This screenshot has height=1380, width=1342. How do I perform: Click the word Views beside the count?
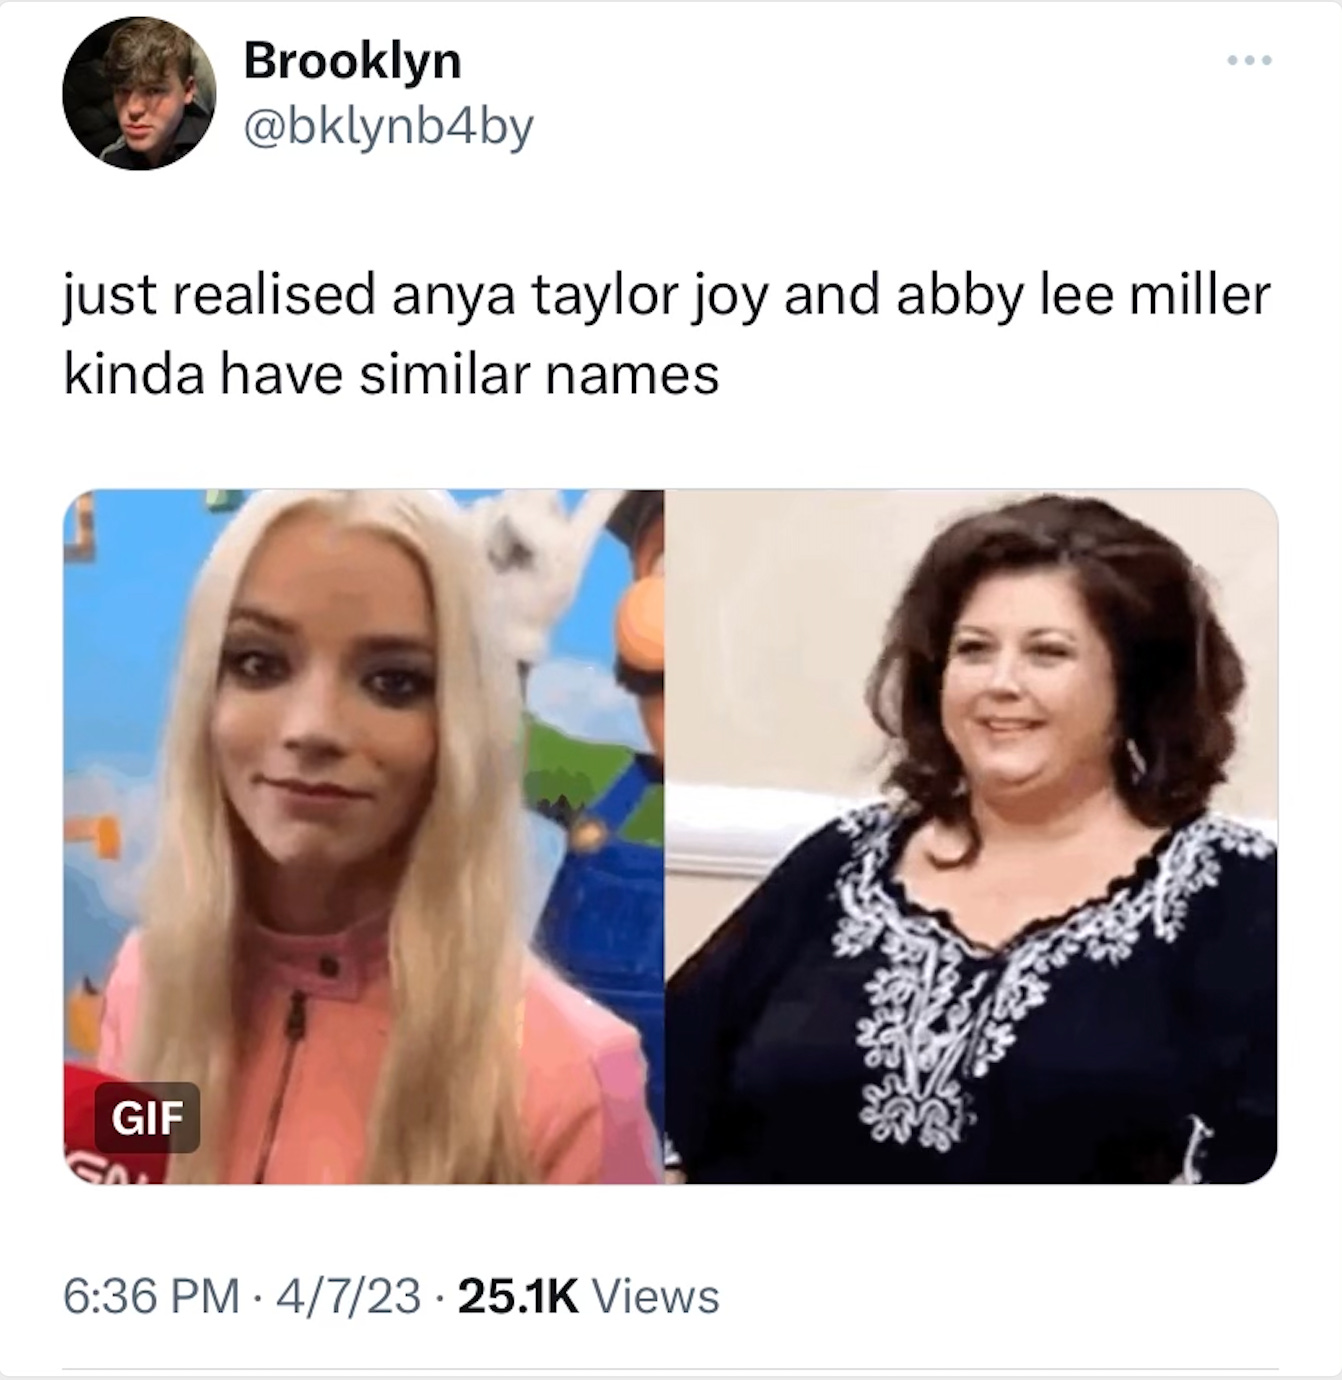coord(656,1296)
